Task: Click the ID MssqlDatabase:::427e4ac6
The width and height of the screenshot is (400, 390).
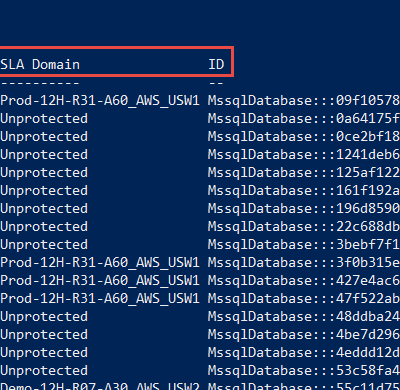Action: pos(304,280)
